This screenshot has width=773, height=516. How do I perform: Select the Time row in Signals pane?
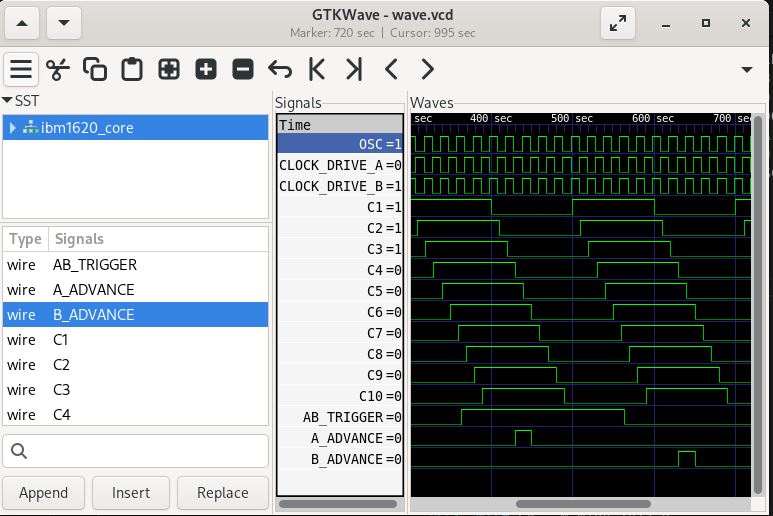[340, 125]
